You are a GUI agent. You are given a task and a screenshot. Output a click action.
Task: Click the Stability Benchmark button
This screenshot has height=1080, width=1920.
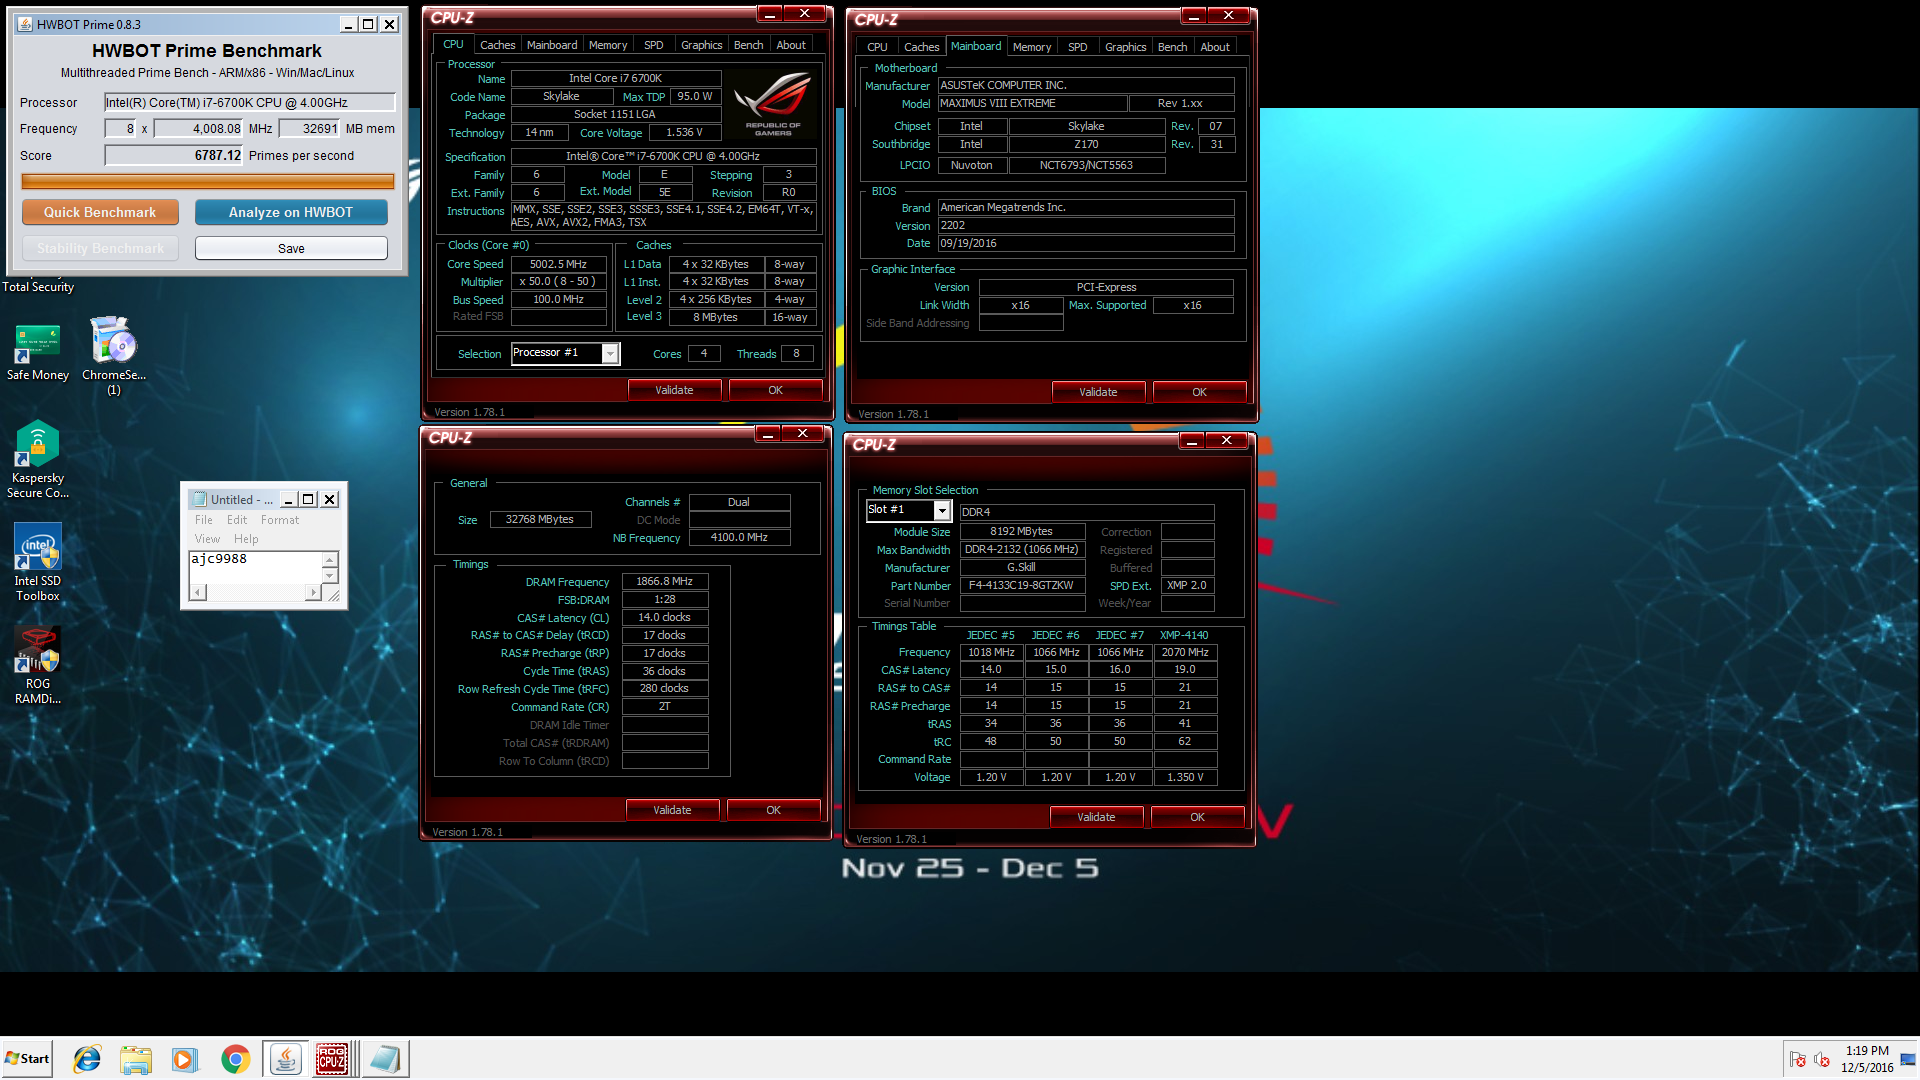tap(100, 248)
